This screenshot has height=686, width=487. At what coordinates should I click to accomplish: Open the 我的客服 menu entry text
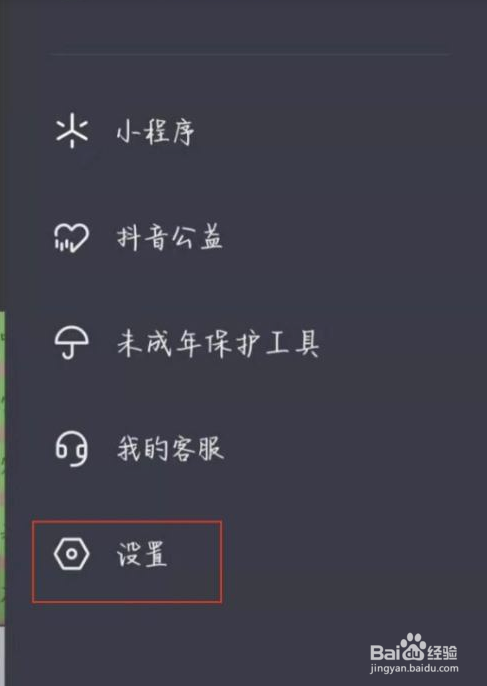coord(170,448)
